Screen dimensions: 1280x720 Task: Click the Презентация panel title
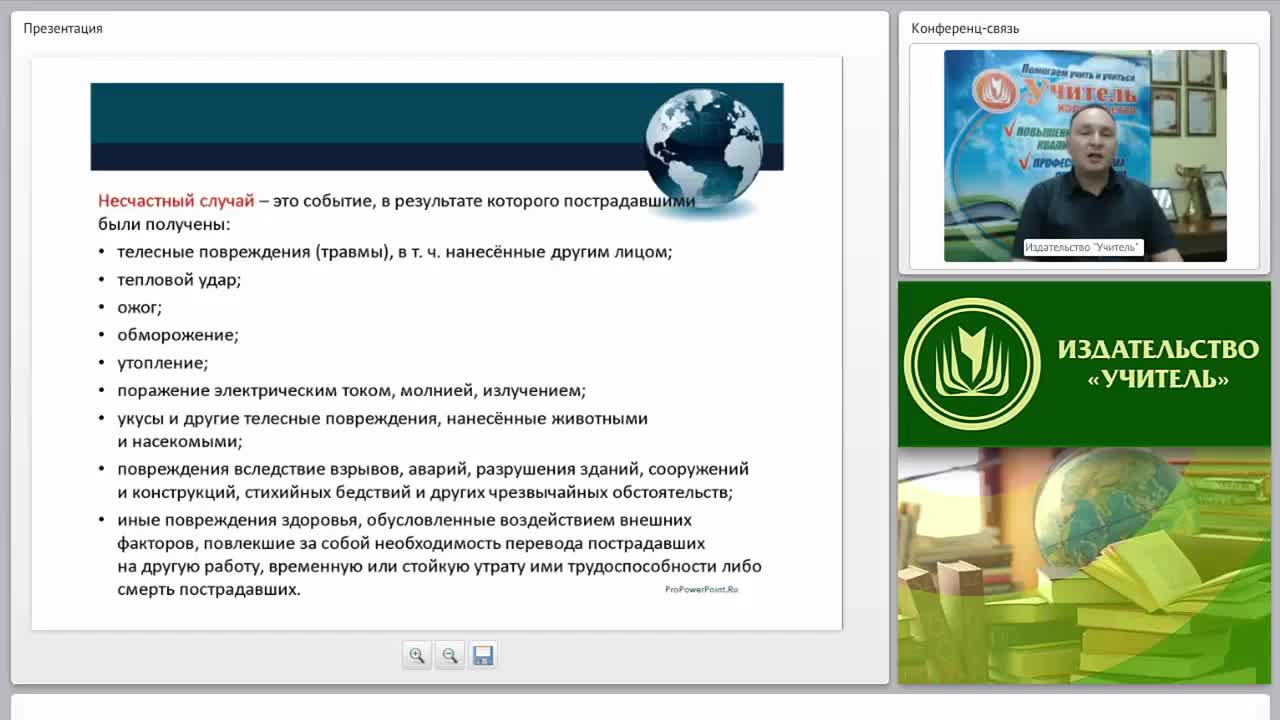63,28
